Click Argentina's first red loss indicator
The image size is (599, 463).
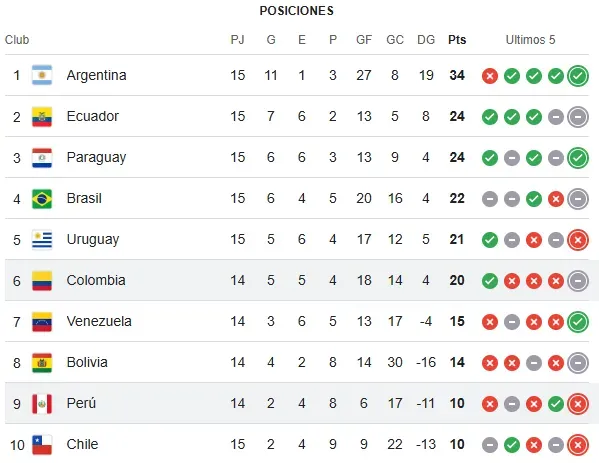click(x=490, y=76)
